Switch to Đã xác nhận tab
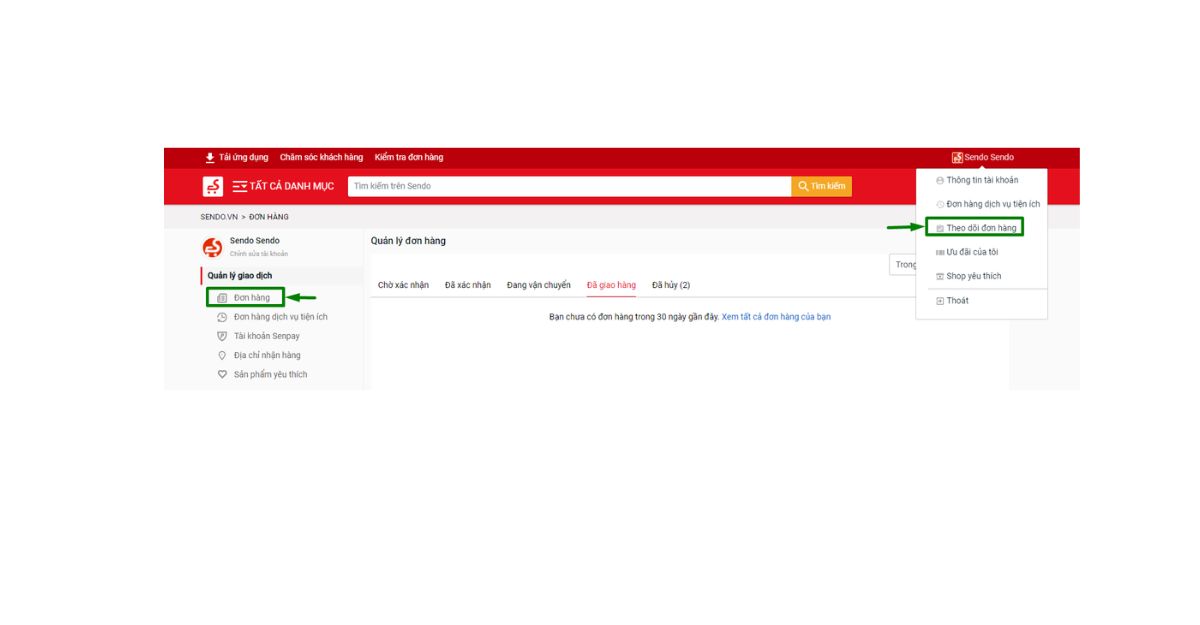Viewport: 1200px width, 625px height. 468,285
